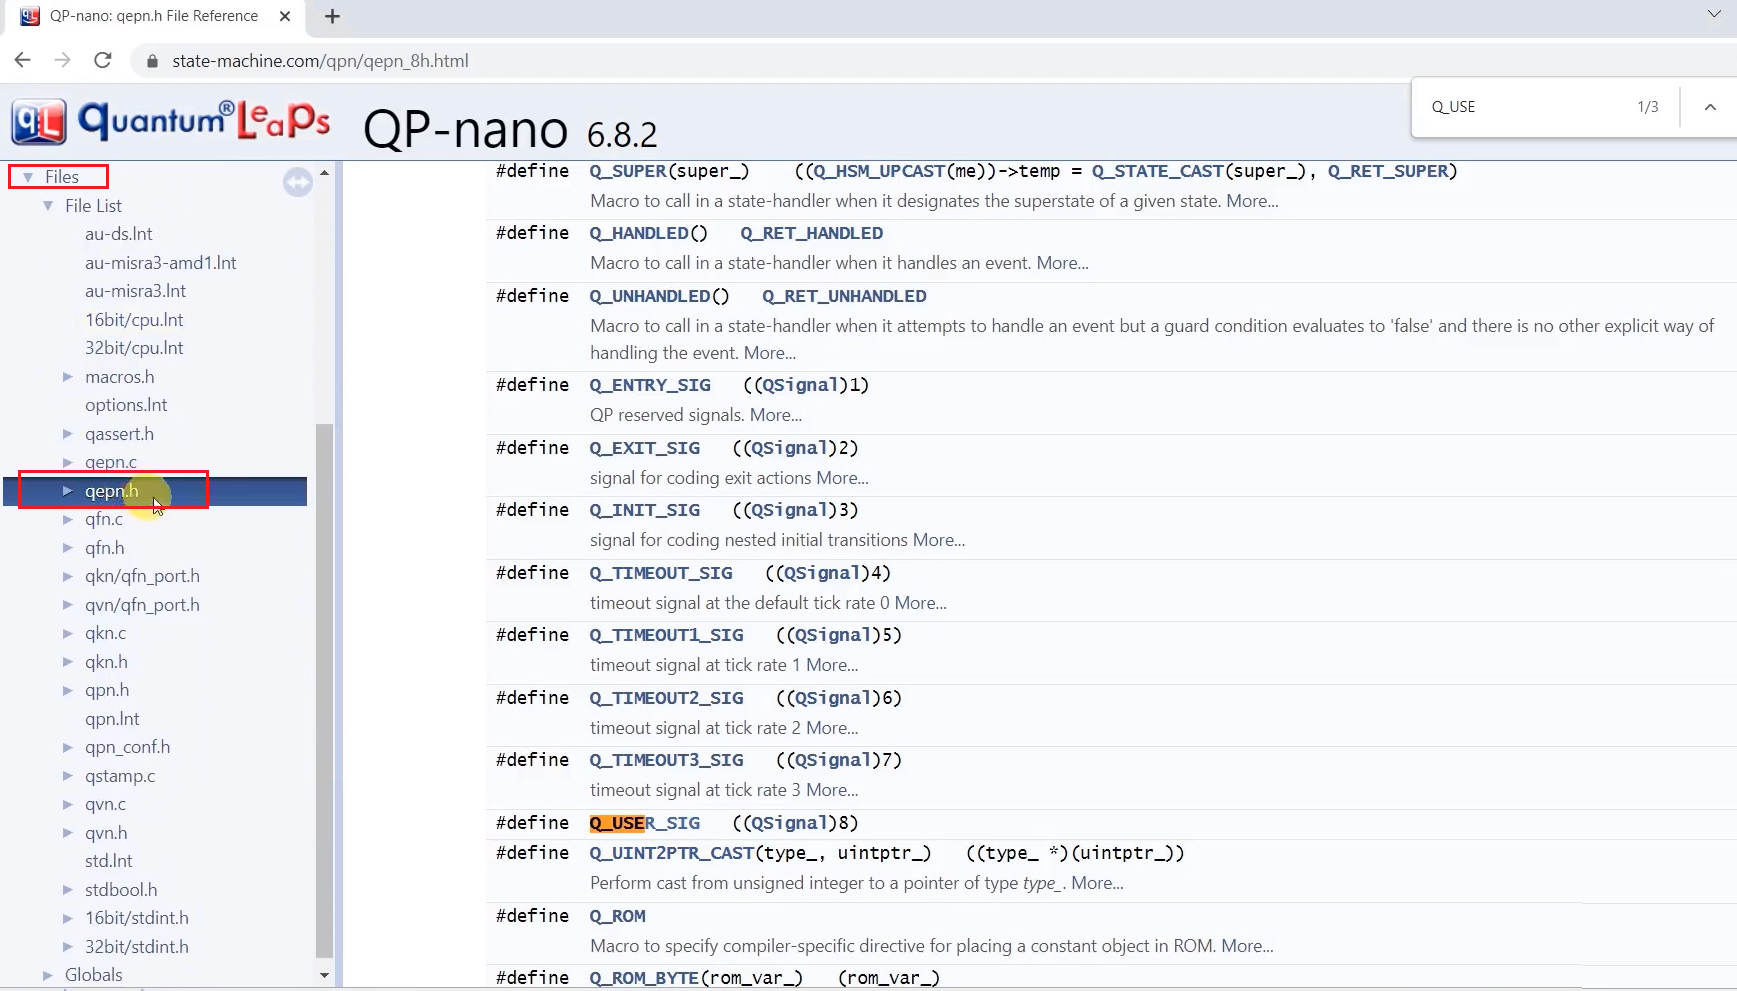Image resolution: width=1737 pixels, height=991 pixels.
Task: Open the Q_ROM_BYTE macro link
Action: click(x=644, y=978)
